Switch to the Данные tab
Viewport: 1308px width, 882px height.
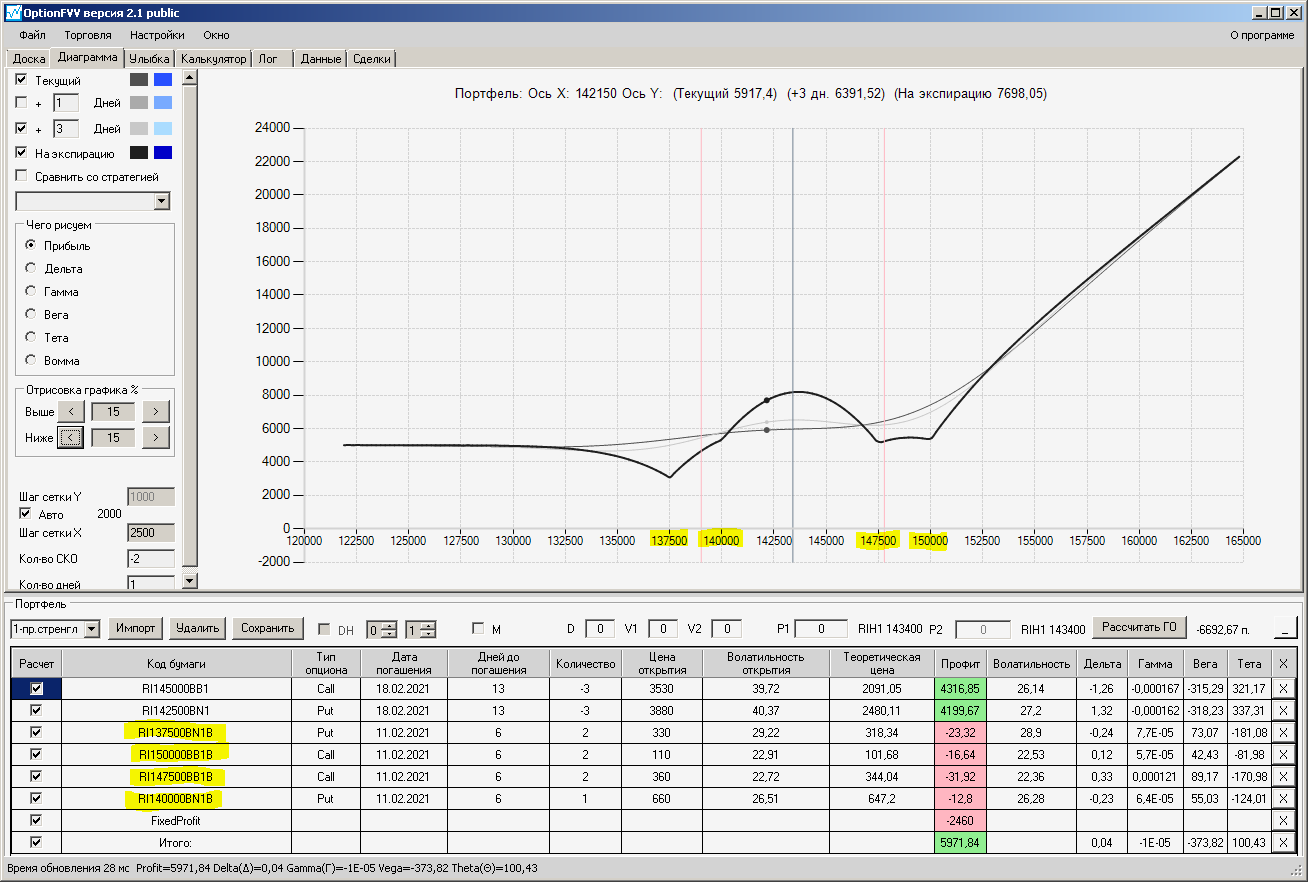tap(321, 59)
